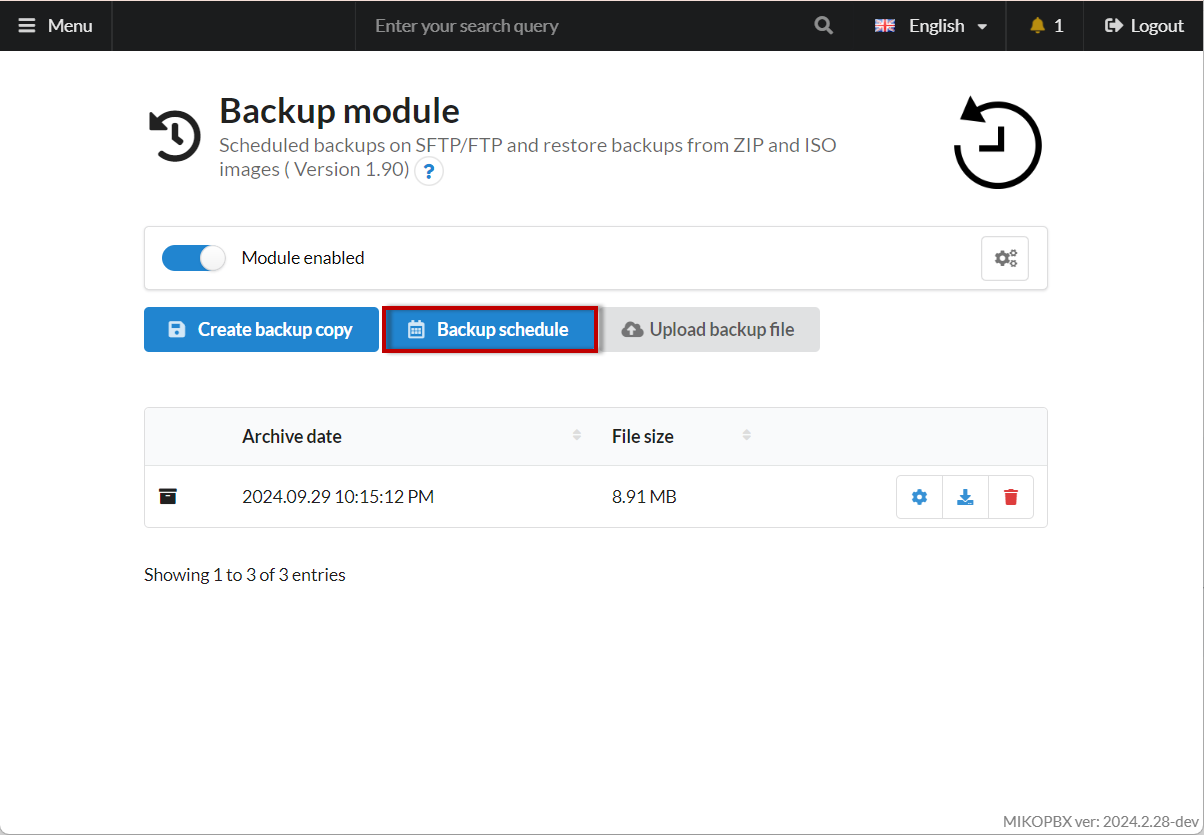Screen dimensions: 1204x835
Task: Delete the backup with red trash icon
Action: (x=1011, y=497)
